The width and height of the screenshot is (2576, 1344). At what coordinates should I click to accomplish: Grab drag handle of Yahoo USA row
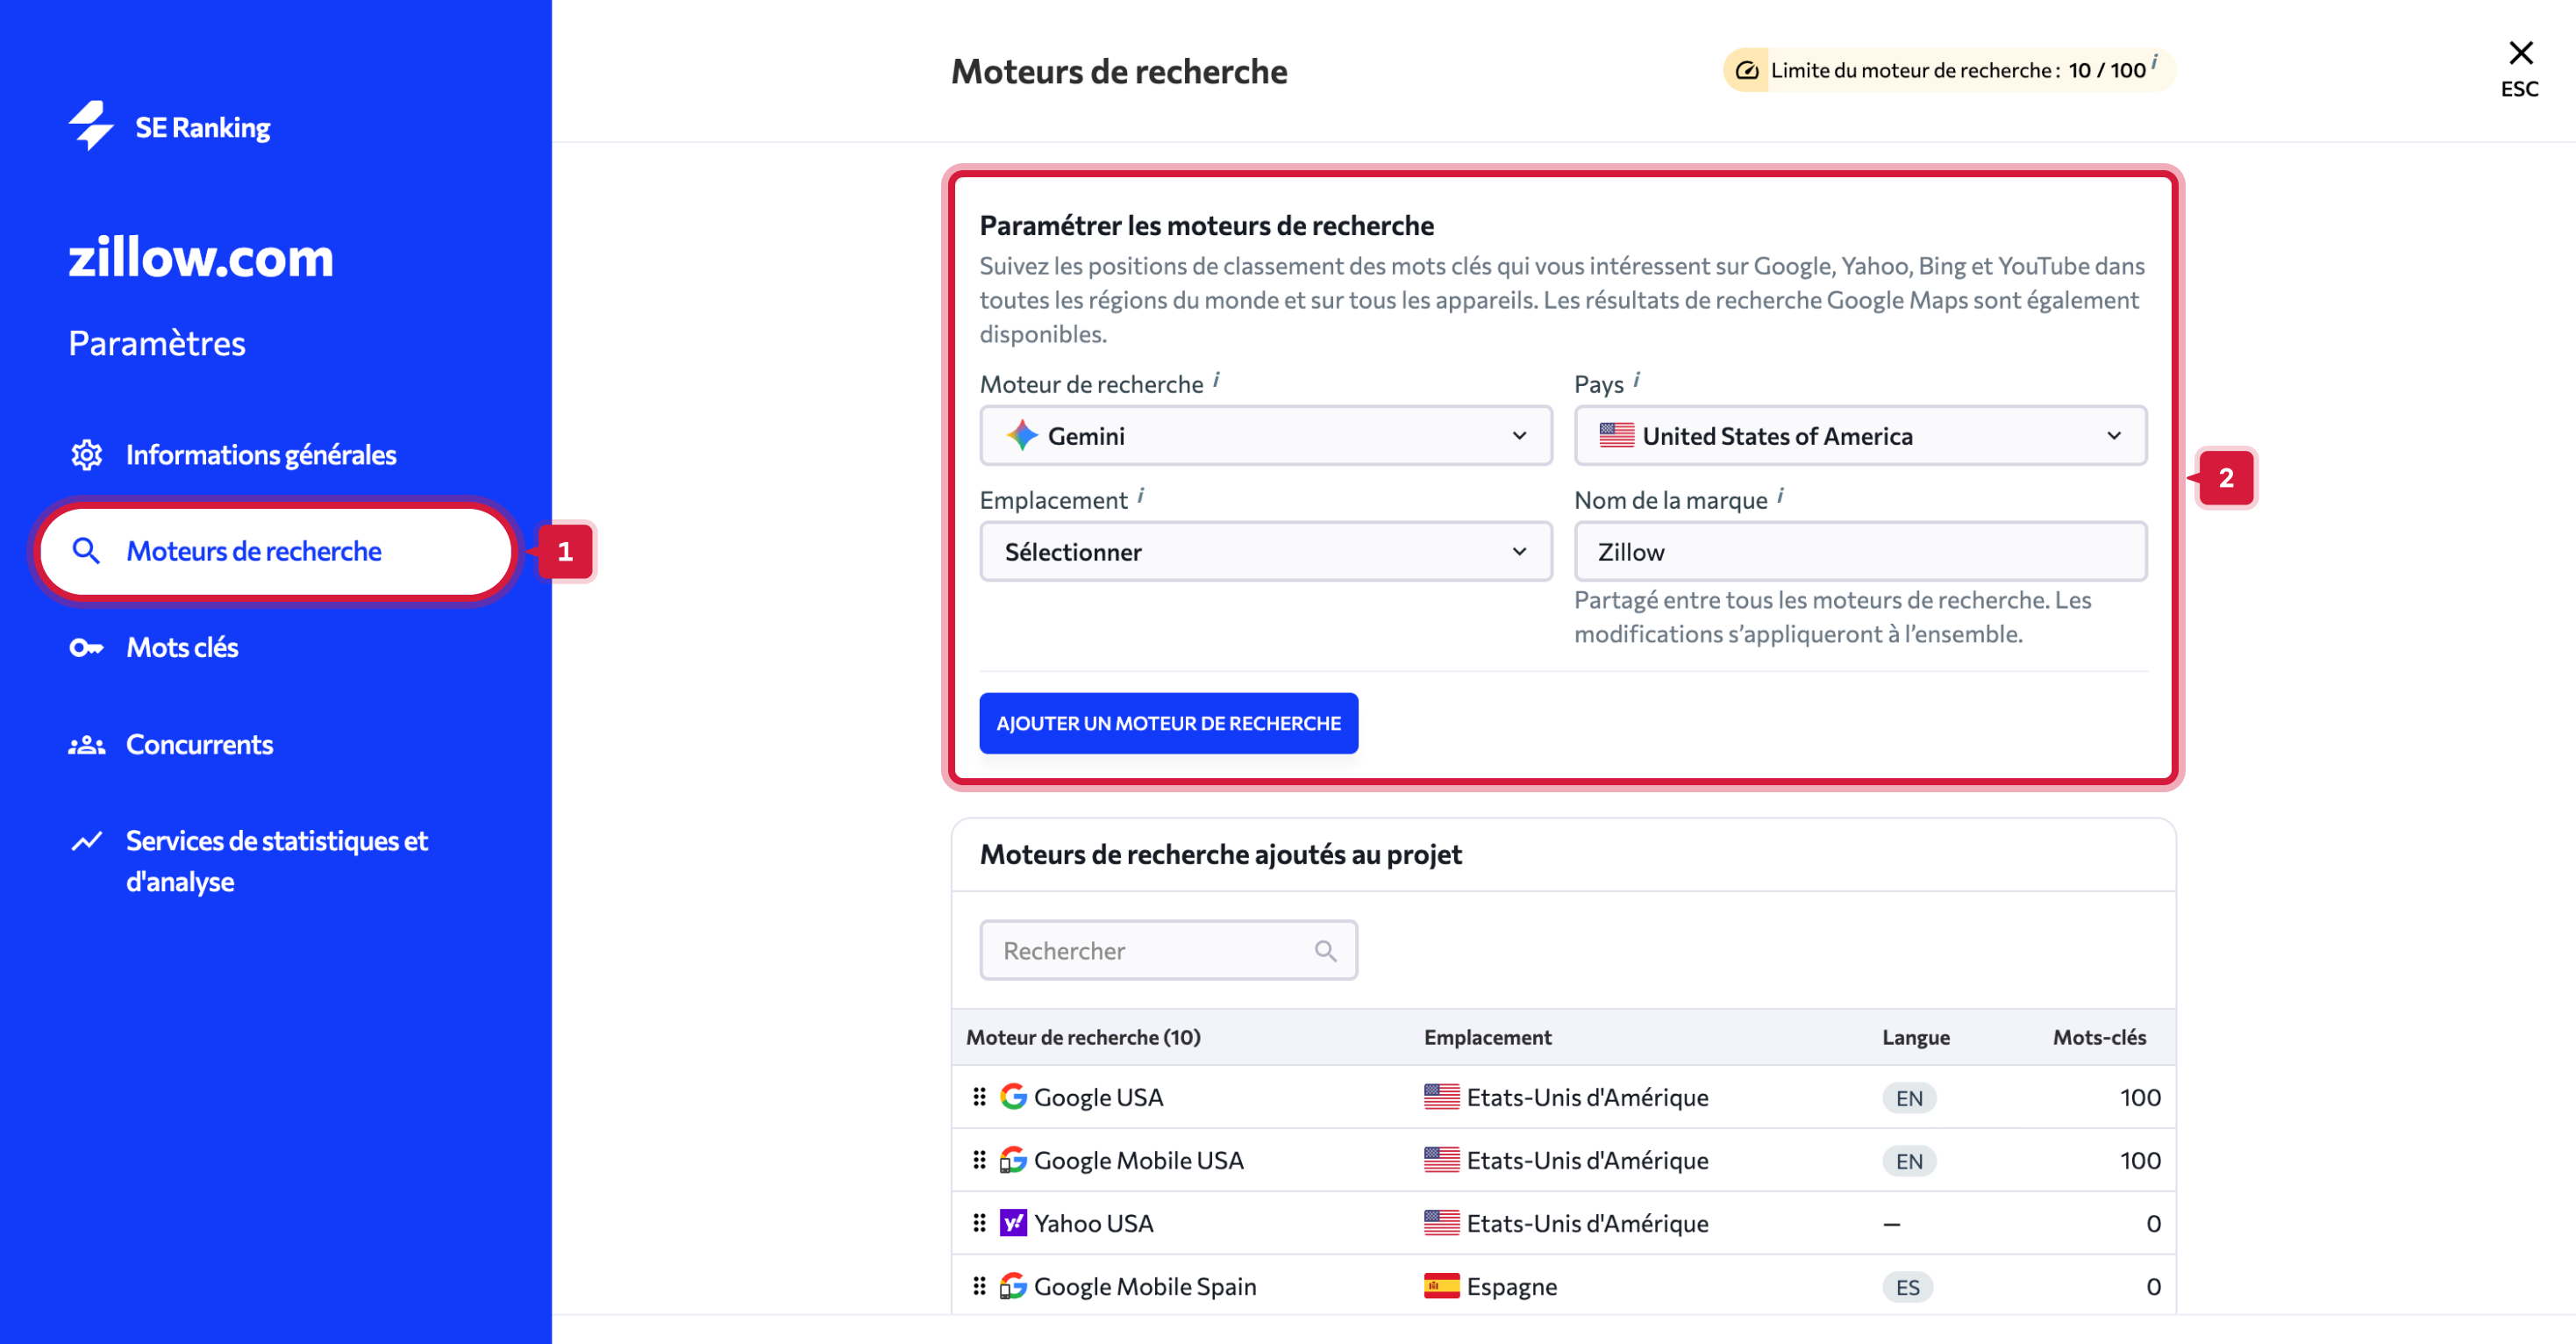click(979, 1222)
